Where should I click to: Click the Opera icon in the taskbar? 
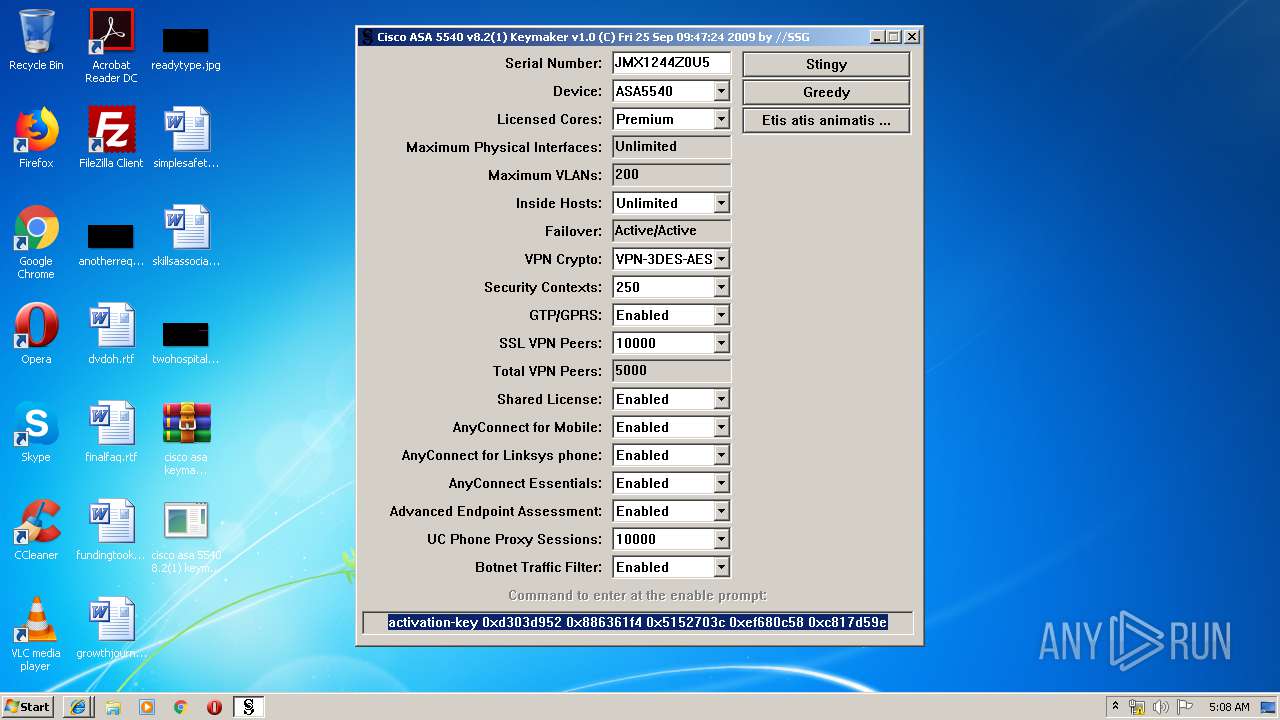(215, 707)
